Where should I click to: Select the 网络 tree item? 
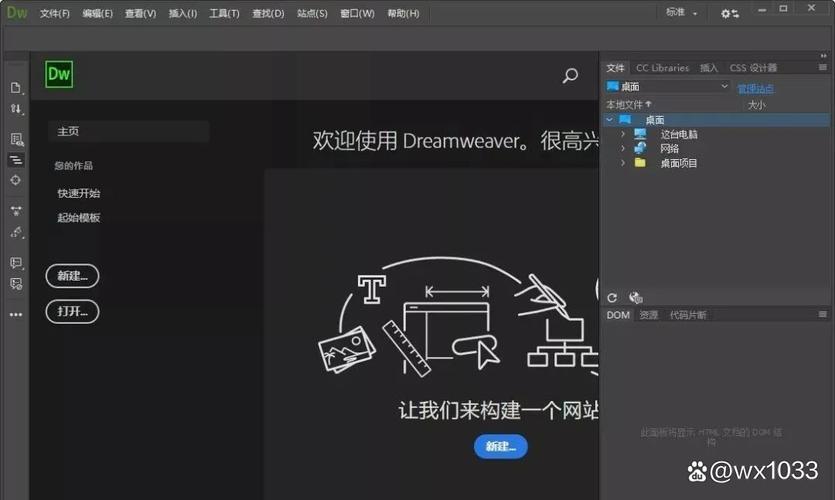pyautogui.click(x=669, y=149)
